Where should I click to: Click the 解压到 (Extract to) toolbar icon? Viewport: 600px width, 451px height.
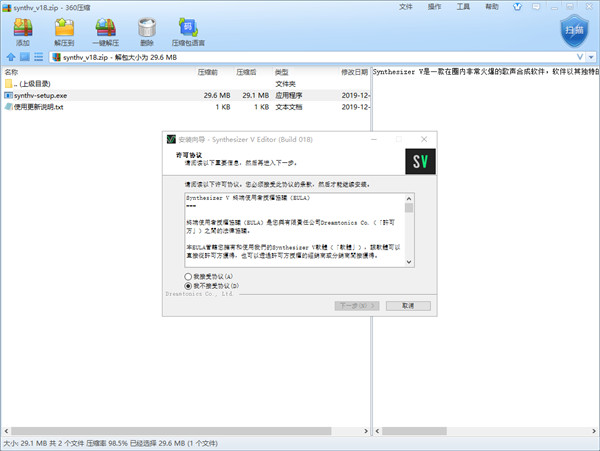[64, 28]
